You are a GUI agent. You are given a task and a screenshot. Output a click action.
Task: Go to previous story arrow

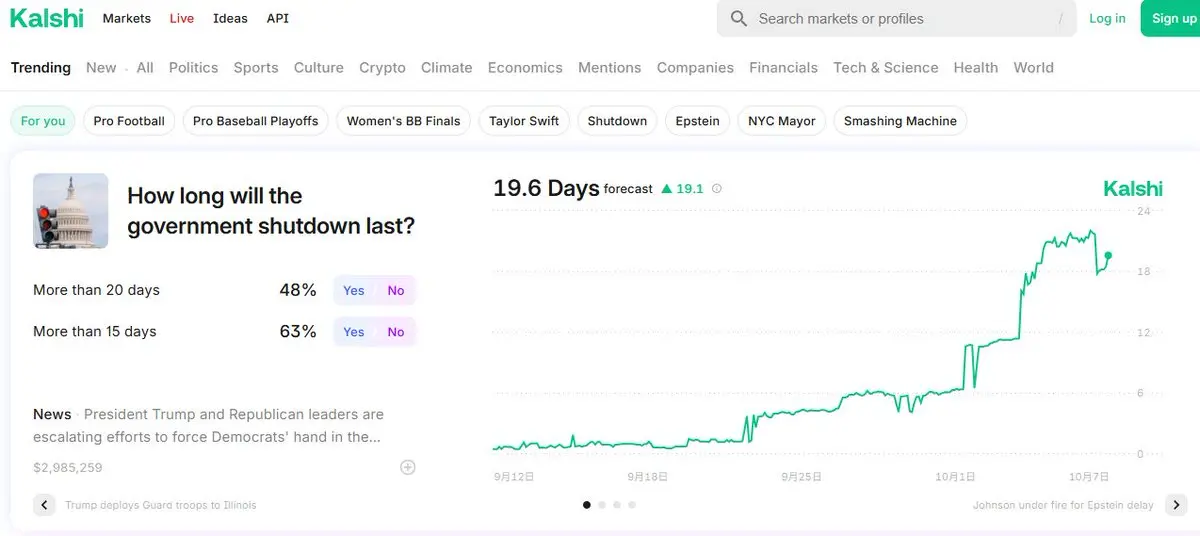pos(44,505)
